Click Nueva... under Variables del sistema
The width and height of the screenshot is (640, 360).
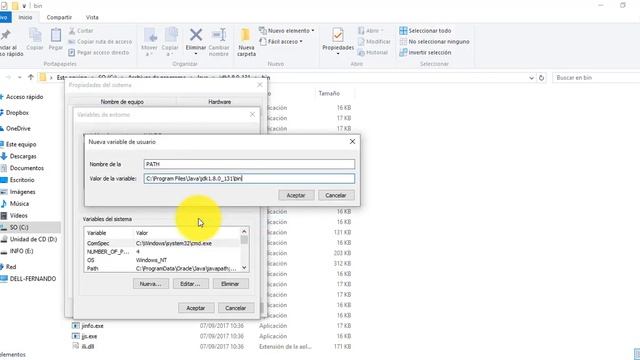pos(151,284)
